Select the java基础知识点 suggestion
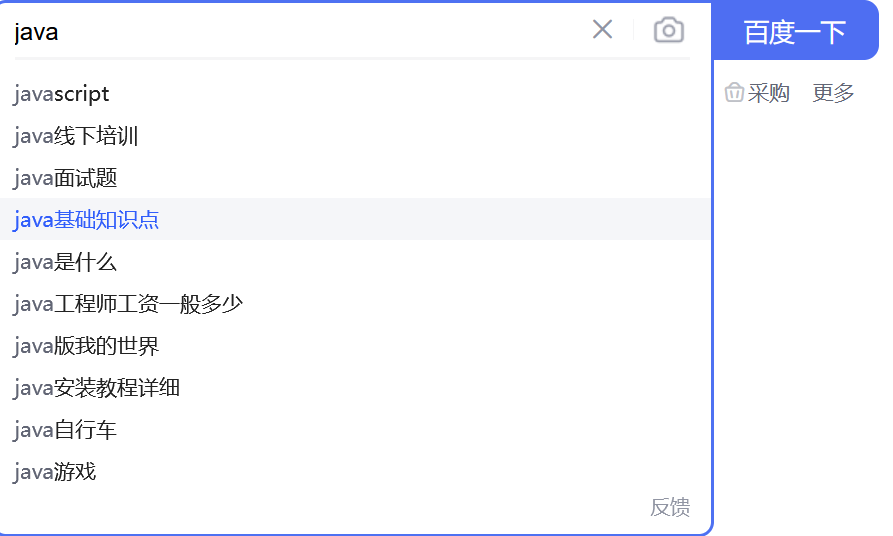This screenshot has height=536, width=893. coord(87,220)
